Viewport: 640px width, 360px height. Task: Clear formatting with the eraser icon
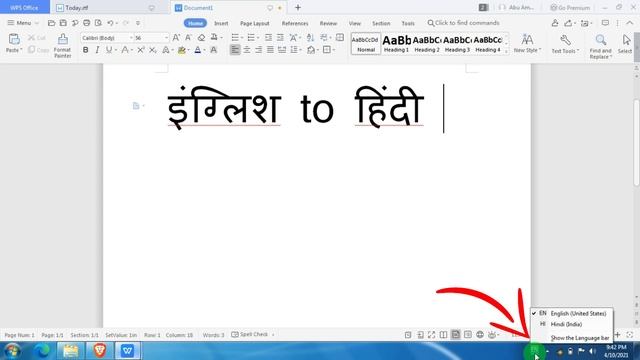[x=201, y=38]
